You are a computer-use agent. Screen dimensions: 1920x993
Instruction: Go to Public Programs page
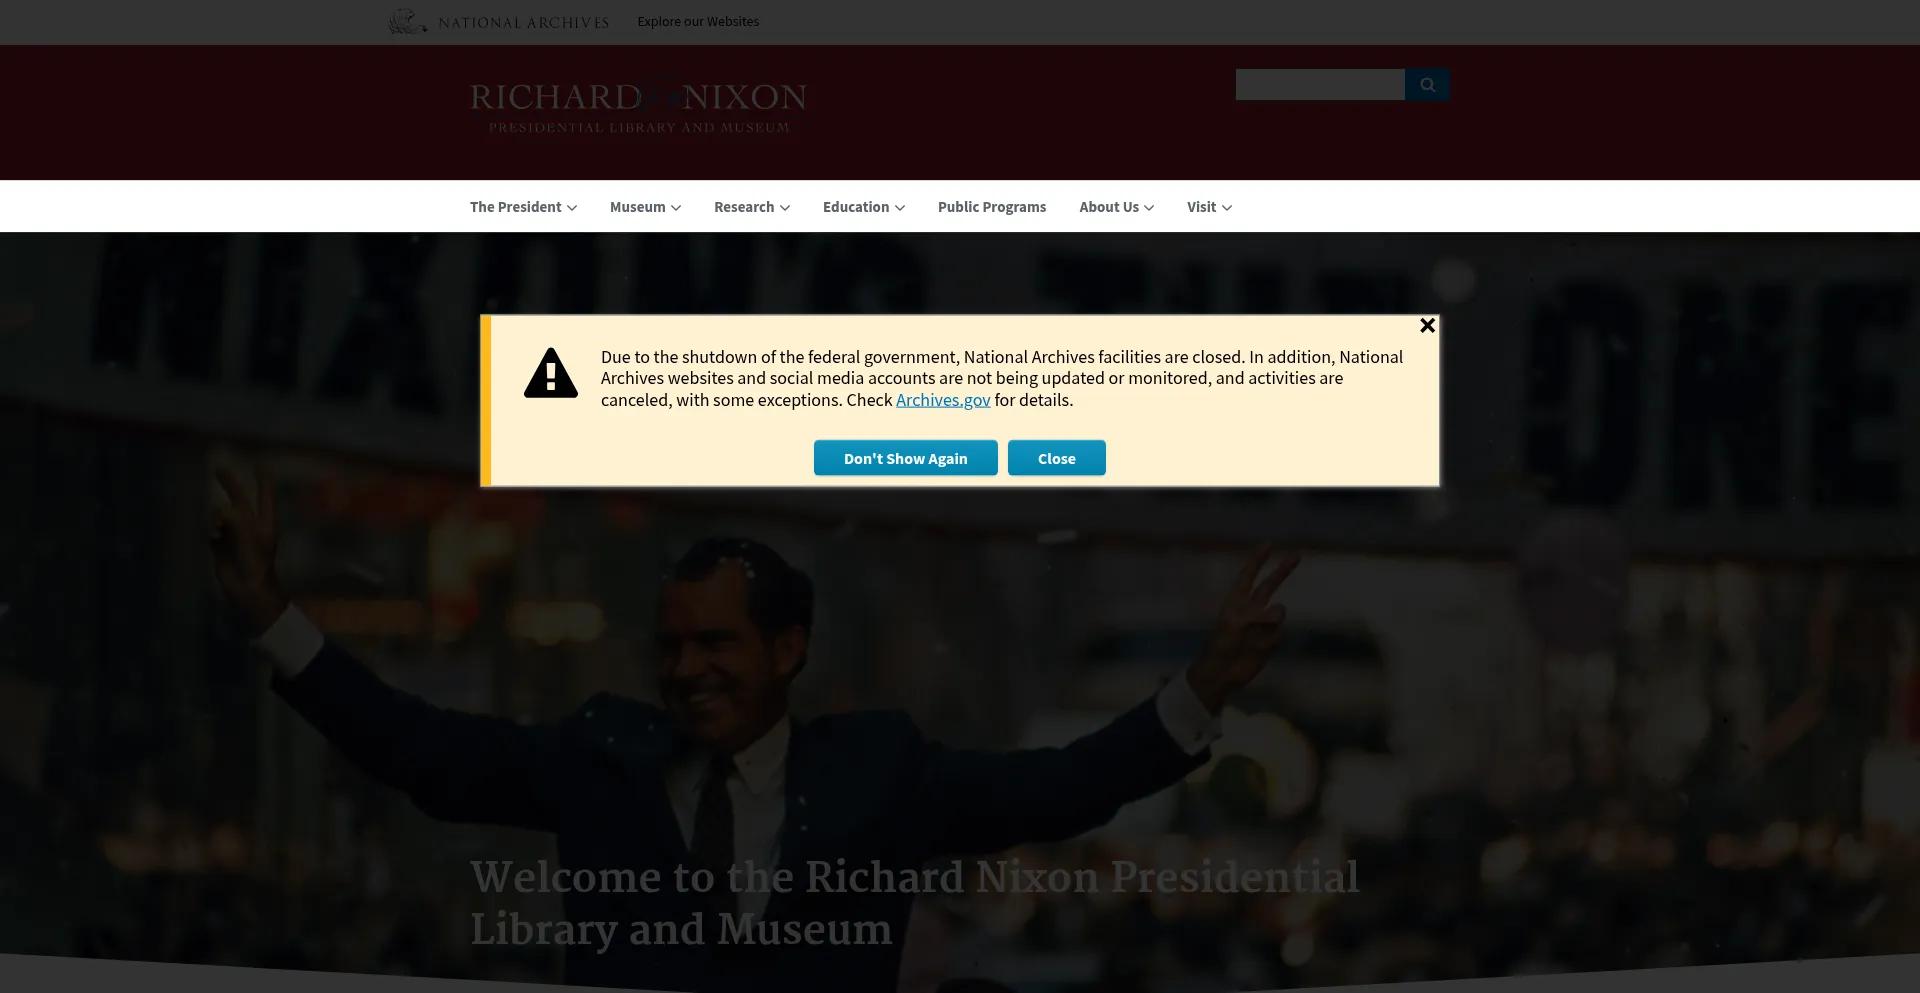991,207
